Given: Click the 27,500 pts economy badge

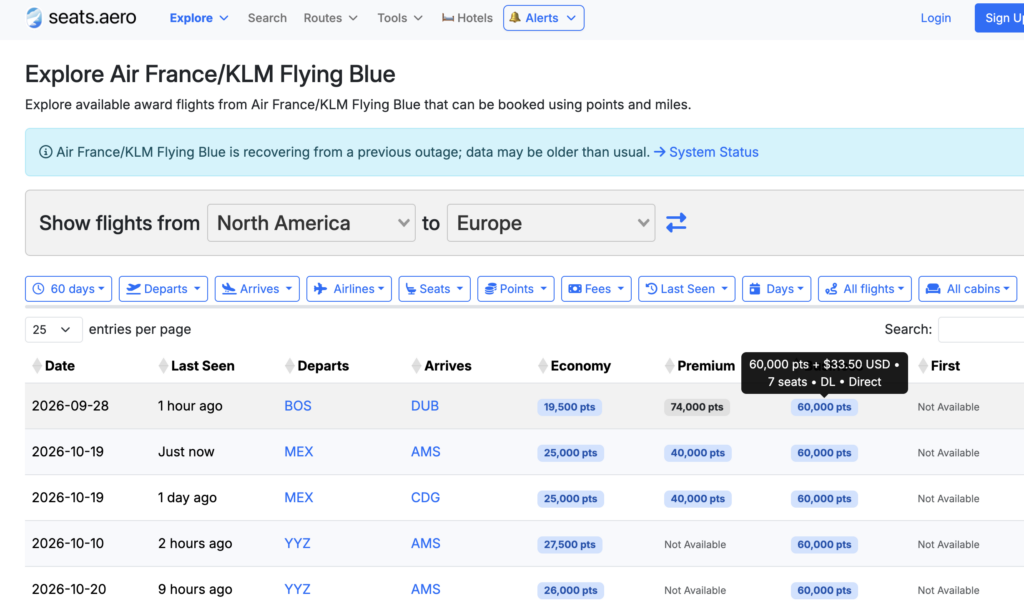Looking at the screenshot, I should click(569, 544).
